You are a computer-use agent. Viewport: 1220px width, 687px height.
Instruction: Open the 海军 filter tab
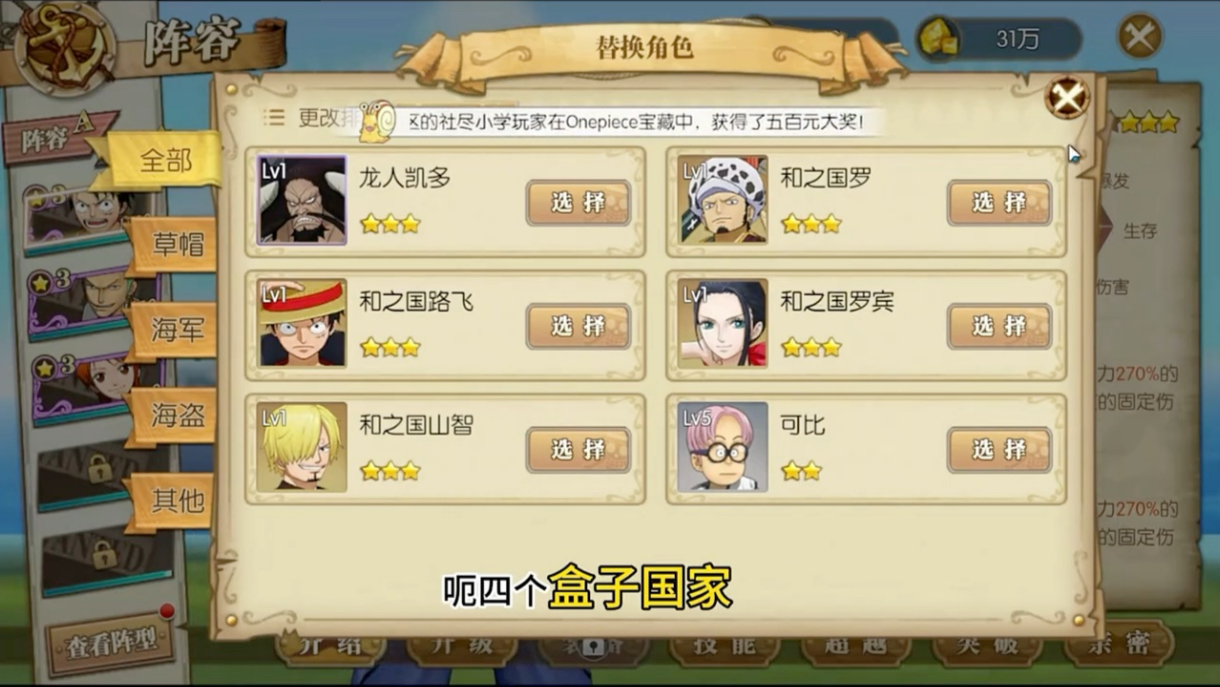click(x=174, y=331)
